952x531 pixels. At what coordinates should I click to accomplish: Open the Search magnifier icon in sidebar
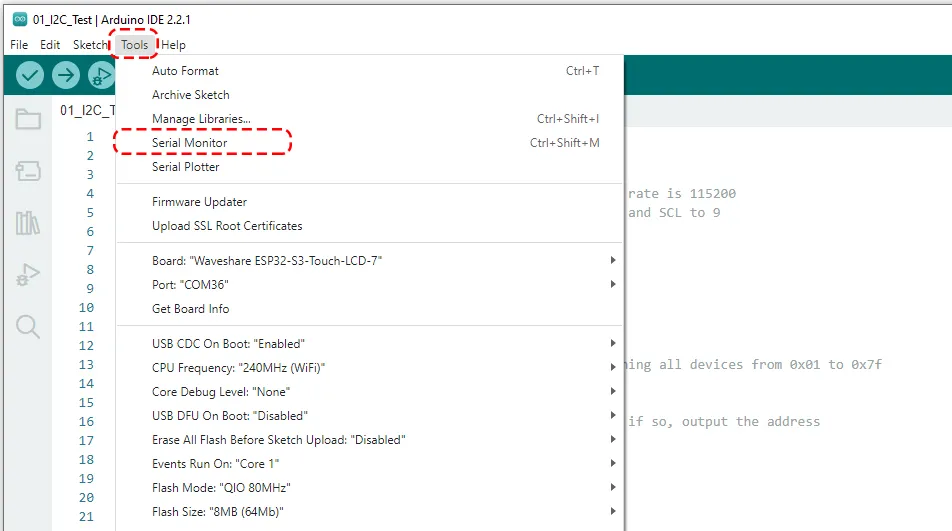pyautogui.click(x=28, y=326)
